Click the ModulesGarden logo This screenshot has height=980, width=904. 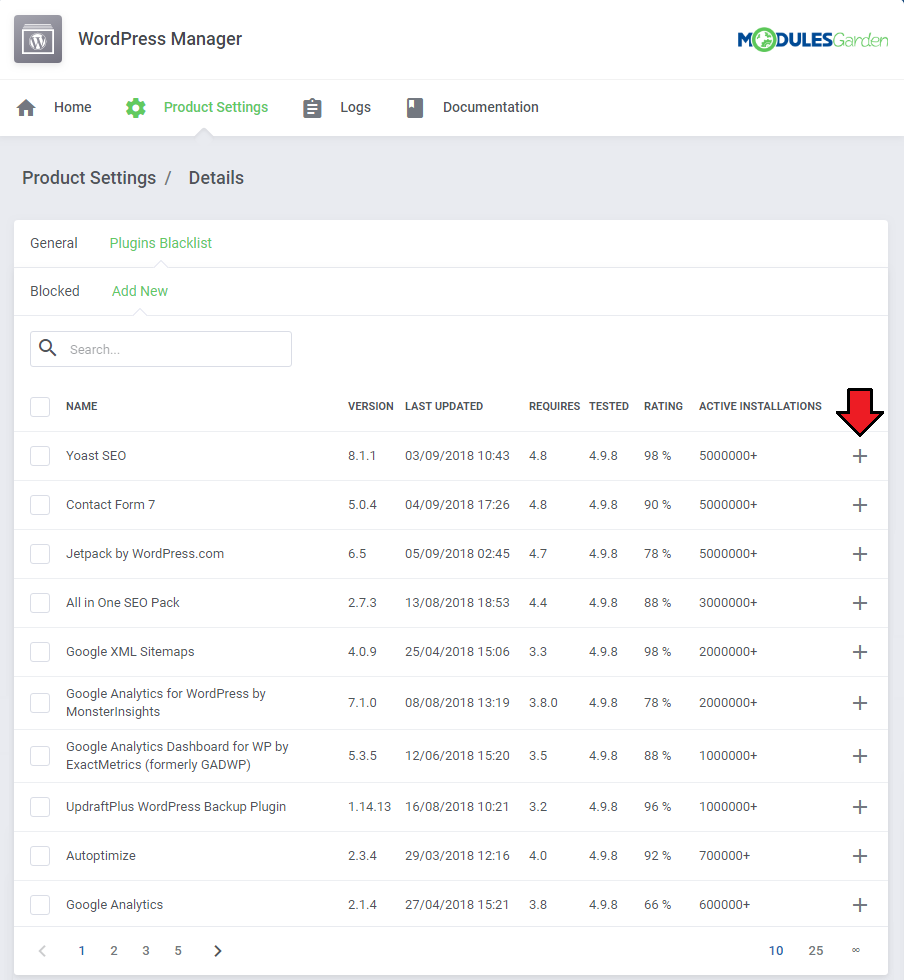point(813,40)
